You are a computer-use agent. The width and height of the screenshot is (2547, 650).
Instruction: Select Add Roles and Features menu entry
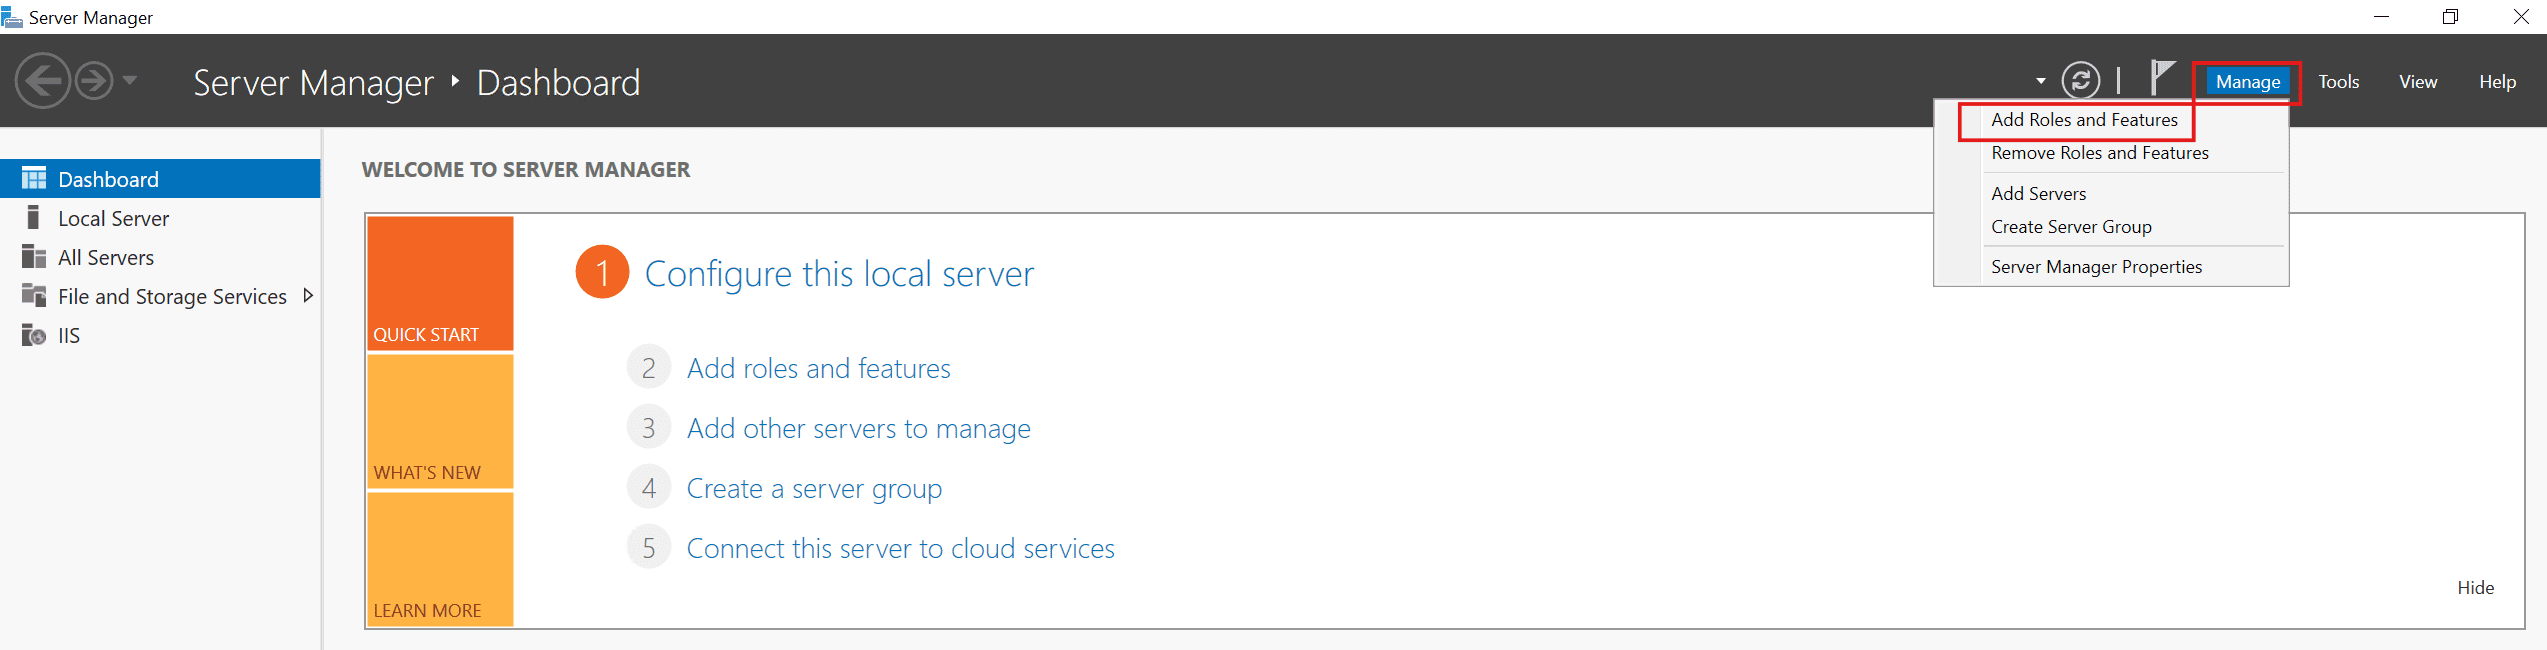(2084, 120)
